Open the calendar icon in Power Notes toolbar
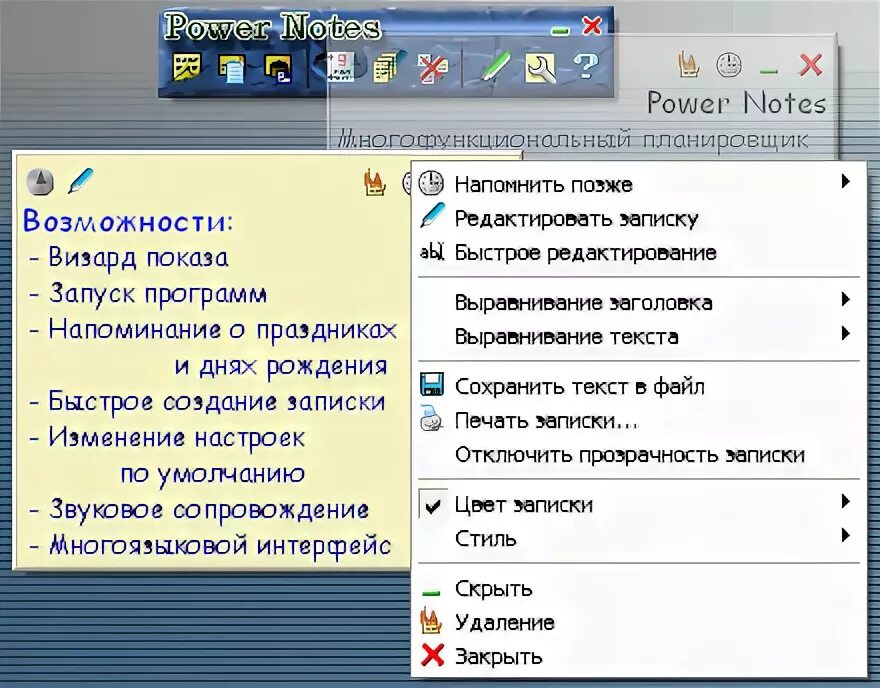Image resolution: width=880 pixels, height=688 pixels. (340, 67)
